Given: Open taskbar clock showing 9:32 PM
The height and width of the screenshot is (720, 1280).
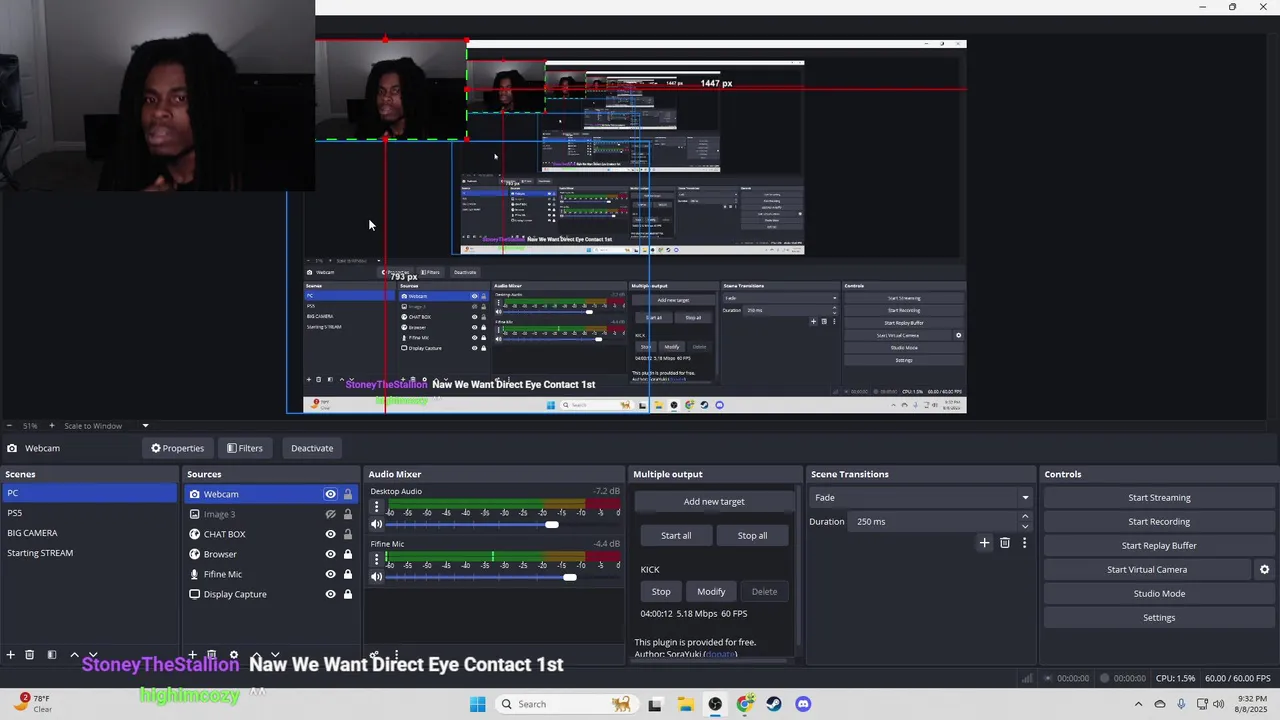Looking at the screenshot, I should coord(1252,704).
